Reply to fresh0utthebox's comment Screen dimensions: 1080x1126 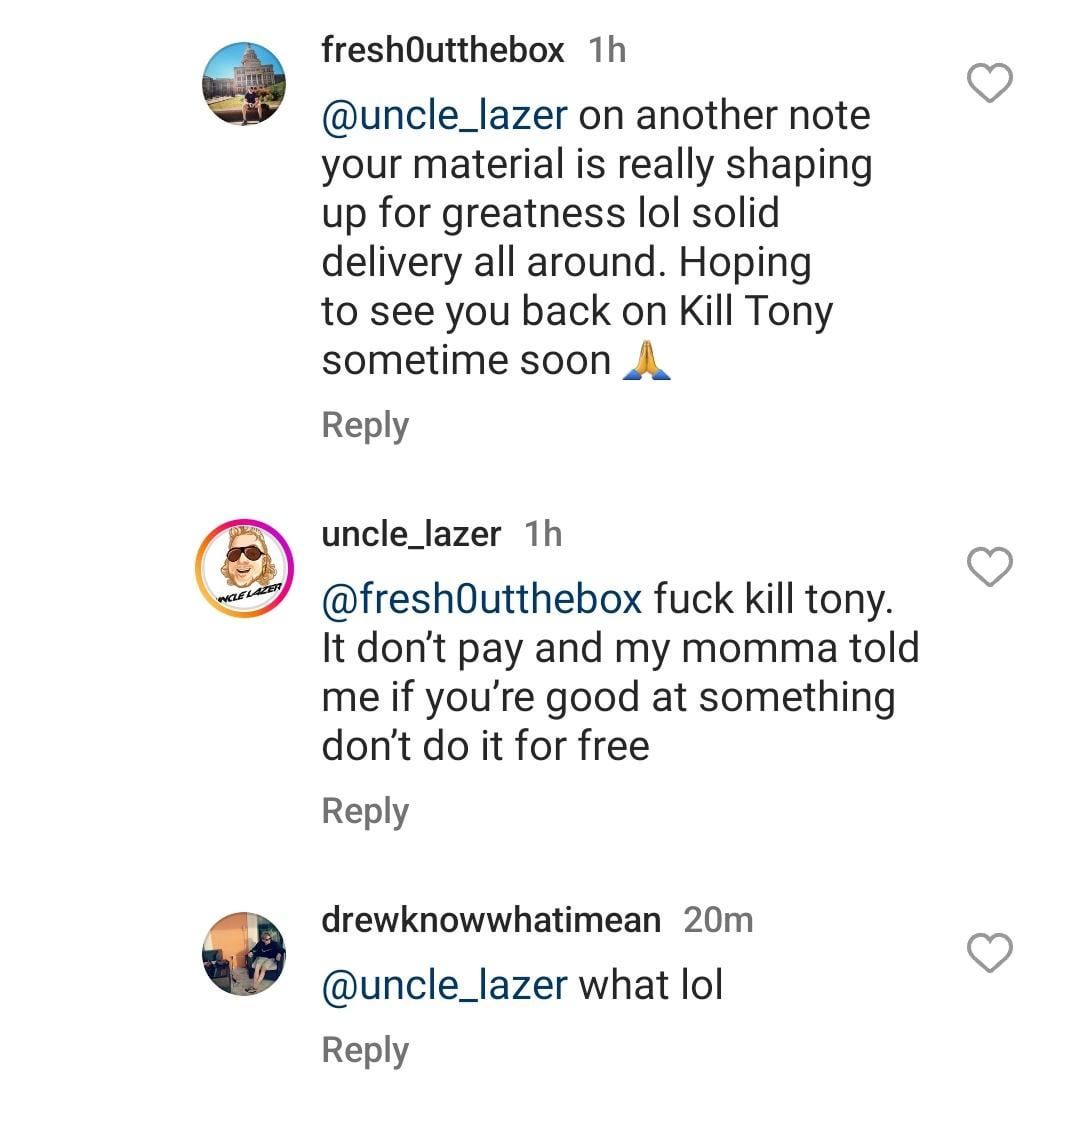click(365, 425)
